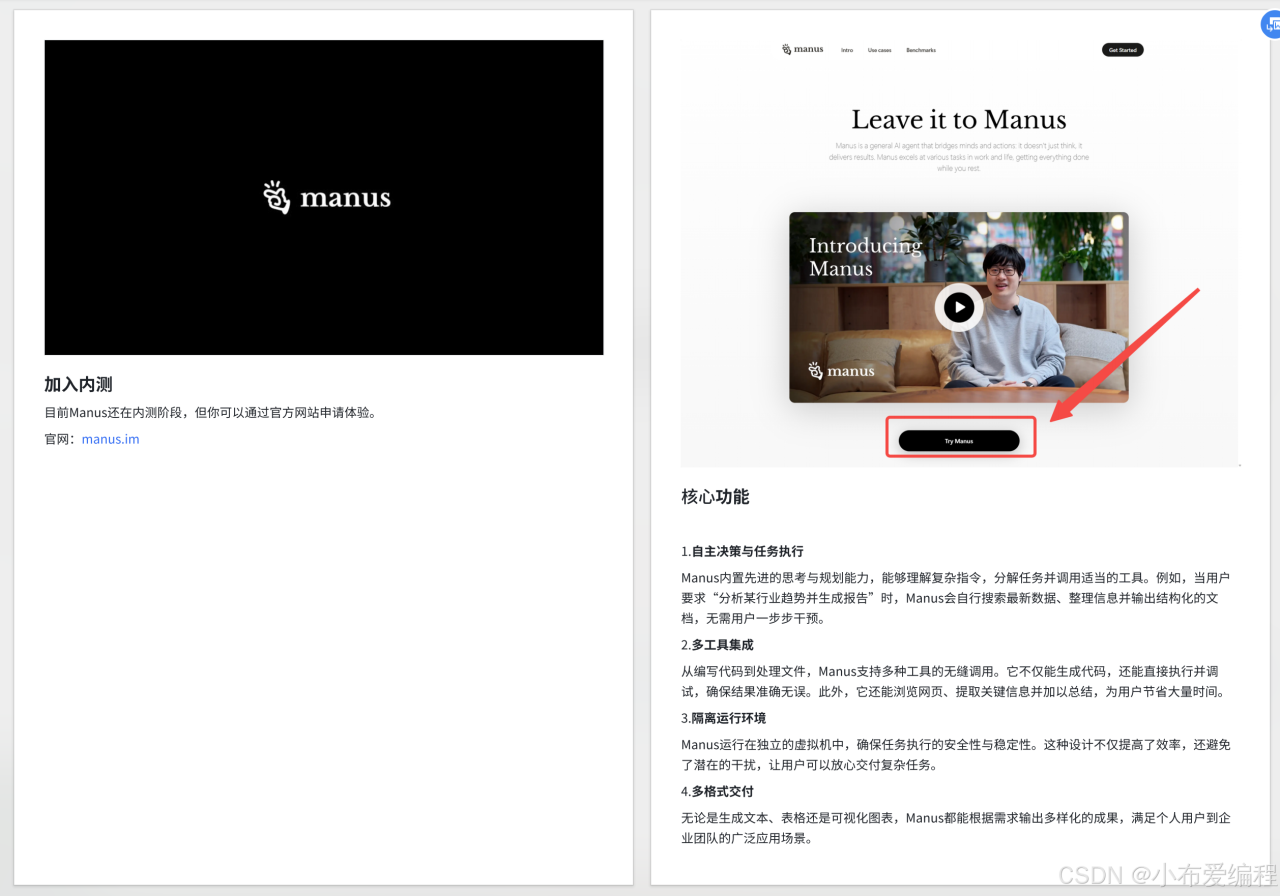The image size is (1280, 896).
Task: Click the paragraph starting "无论是生成文本"
Action: click(x=956, y=828)
